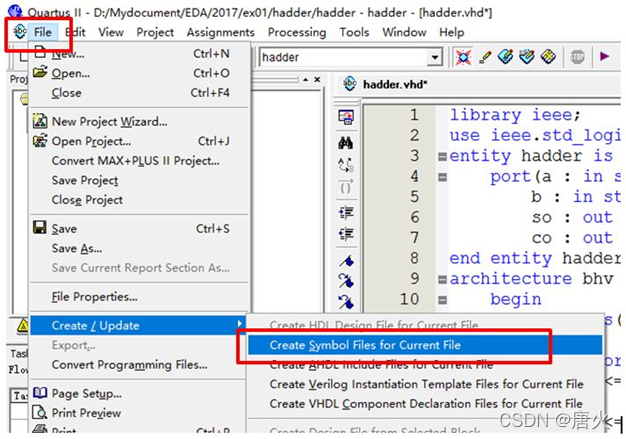Click Close Project menu entry
The height and width of the screenshot is (439, 626).
click(140, 200)
